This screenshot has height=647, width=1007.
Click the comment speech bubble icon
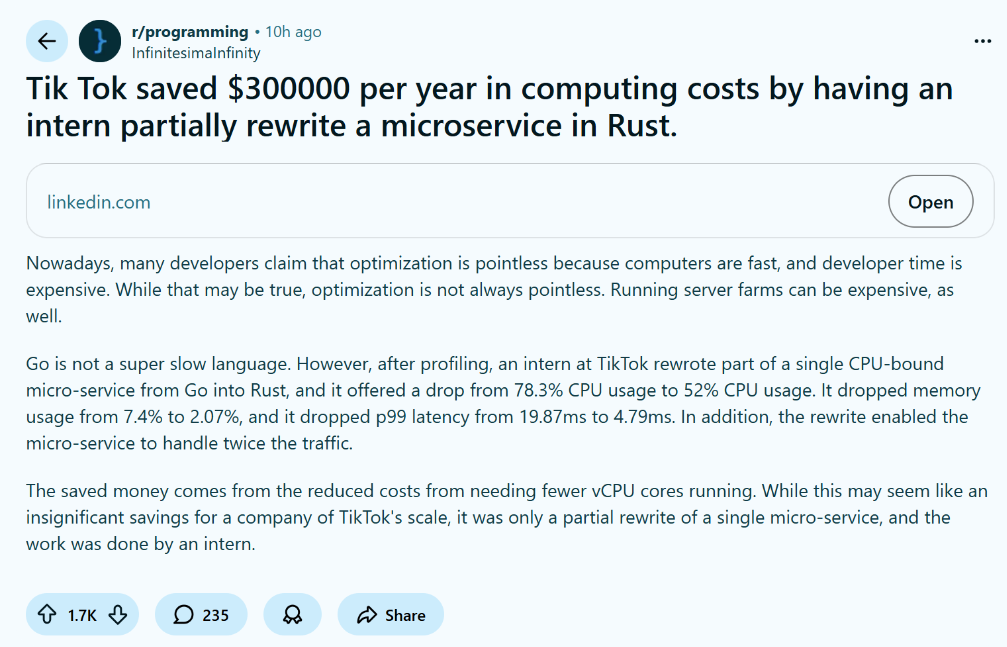click(x=183, y=615)
